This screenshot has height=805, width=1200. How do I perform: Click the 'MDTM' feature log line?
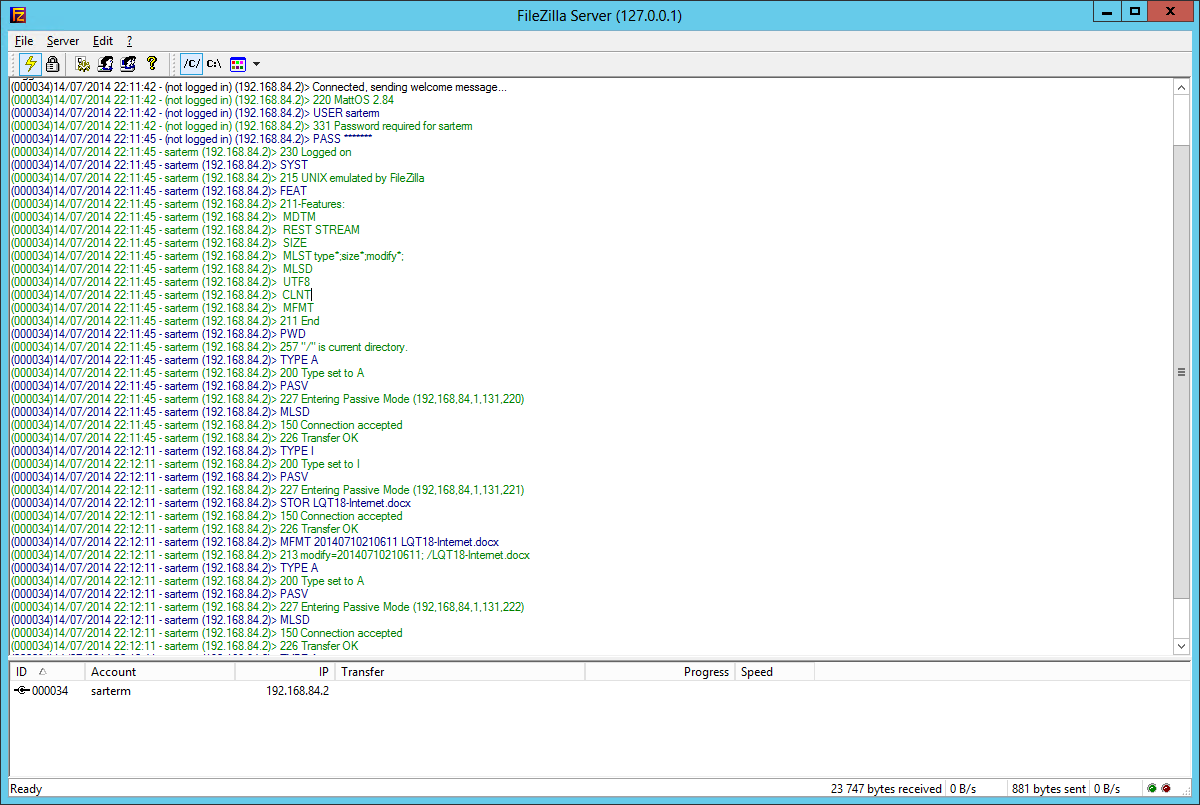pos(163,217)
